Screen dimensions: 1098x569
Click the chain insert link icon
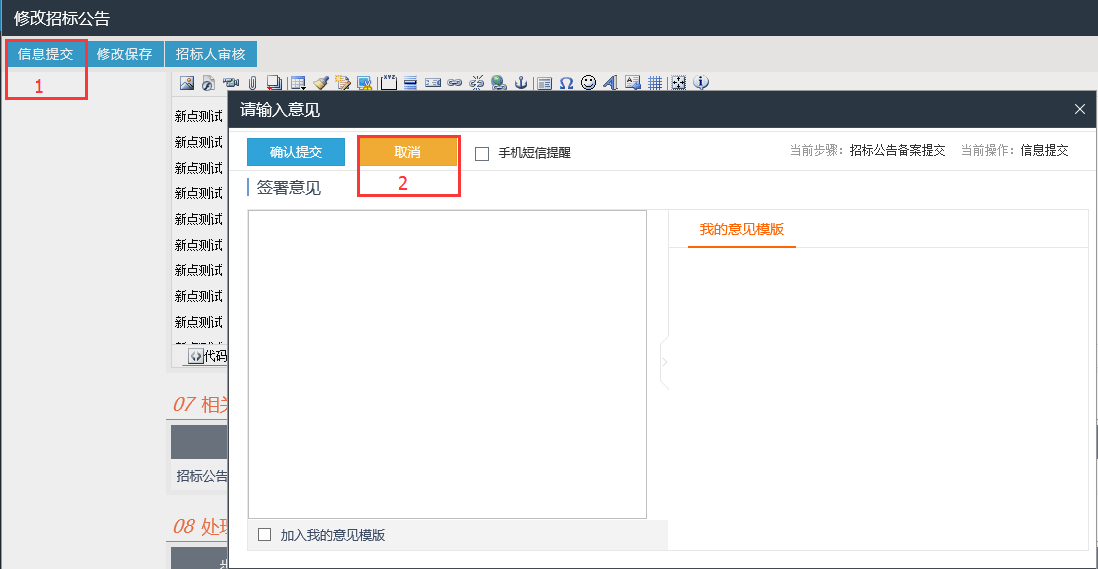point(455,83)
